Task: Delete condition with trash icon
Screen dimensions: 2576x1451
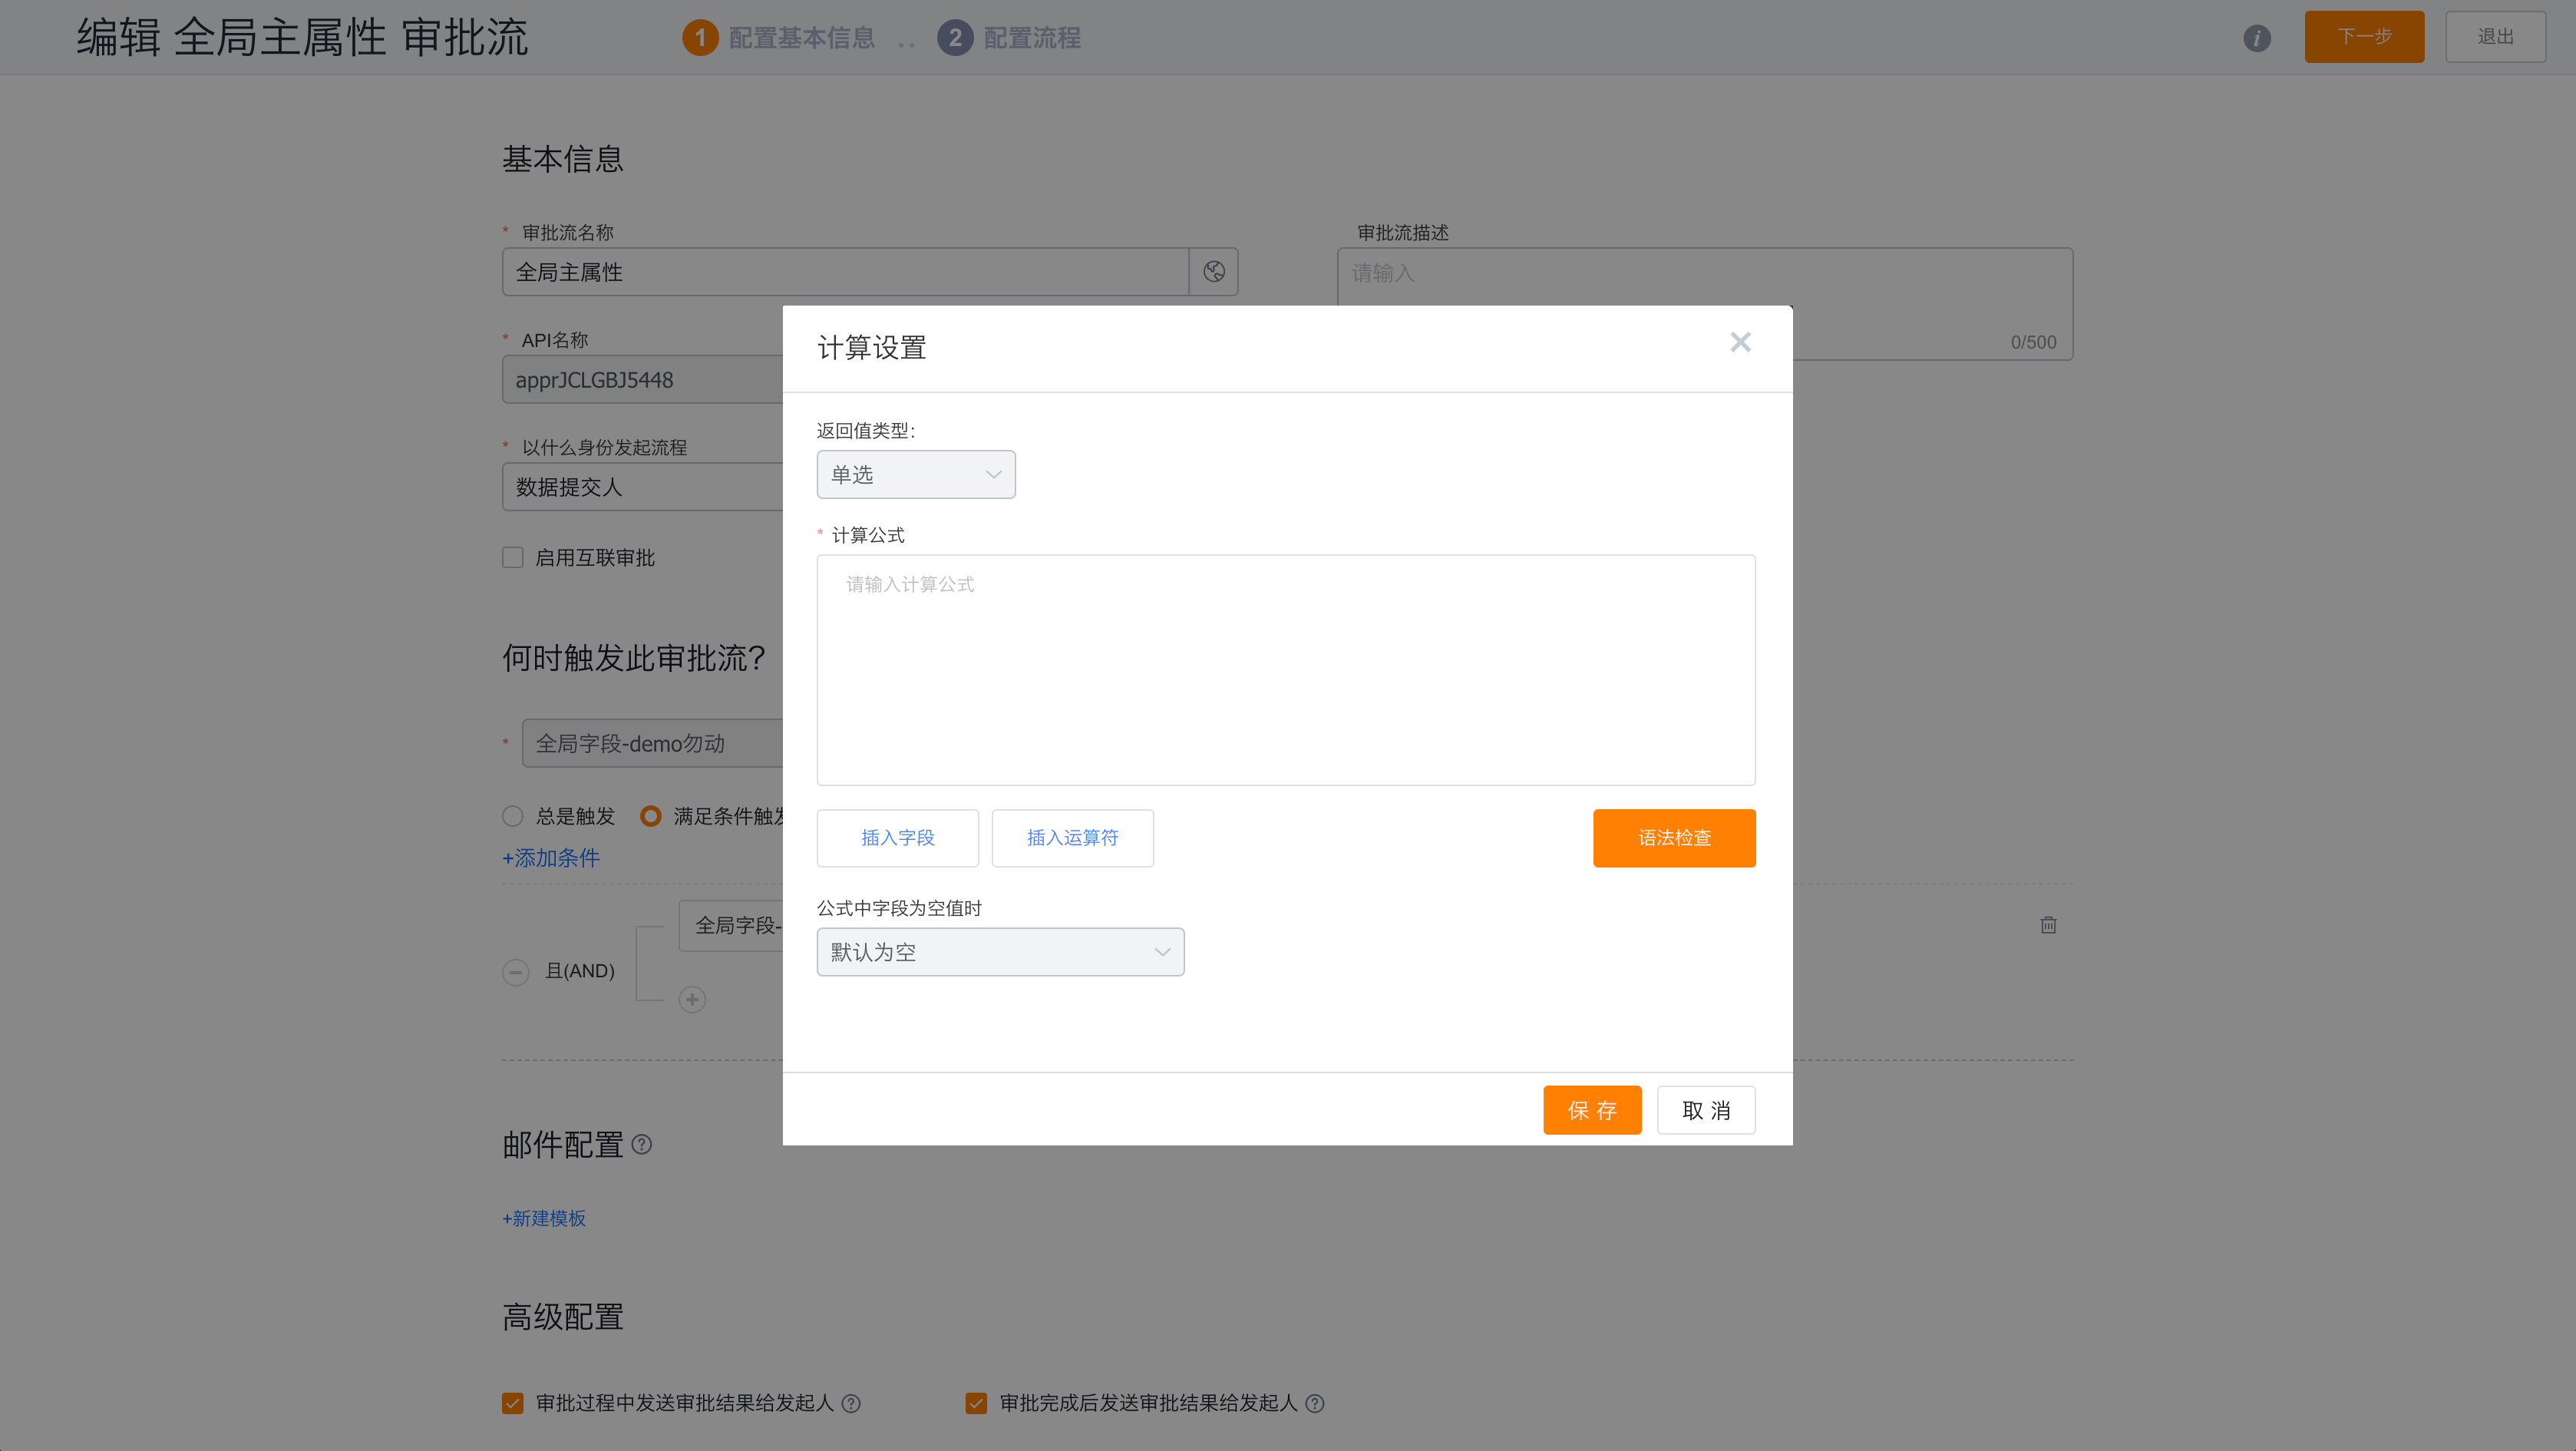Action: tap(2048, 925)
